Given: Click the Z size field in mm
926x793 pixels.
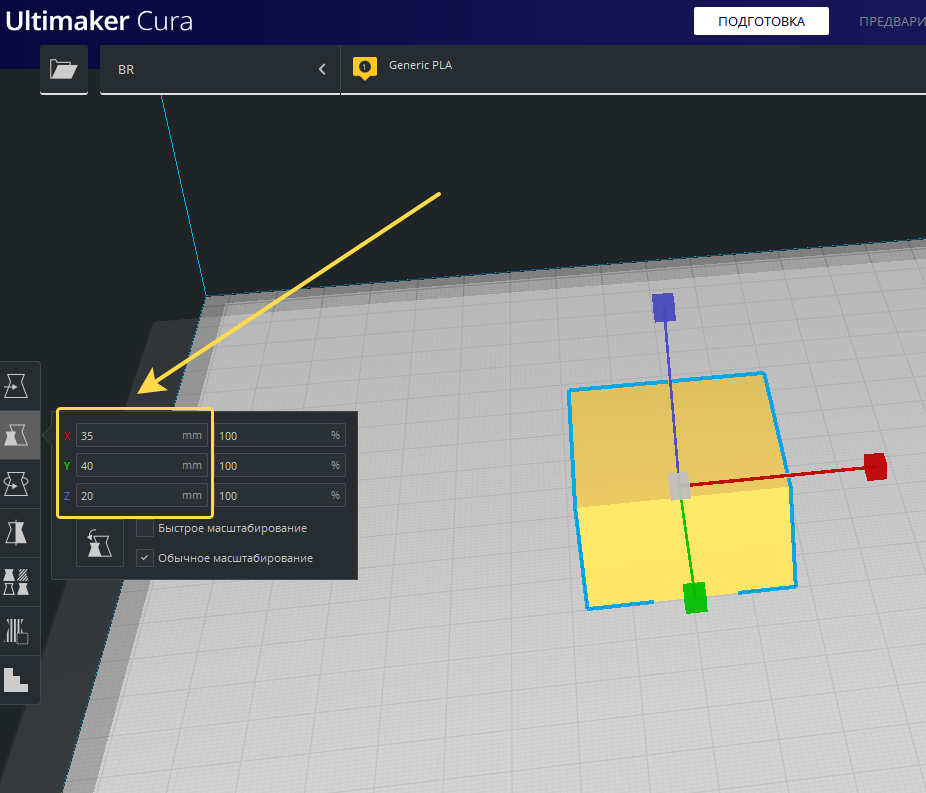Looking at the screenshot, I should click(142, 495).
